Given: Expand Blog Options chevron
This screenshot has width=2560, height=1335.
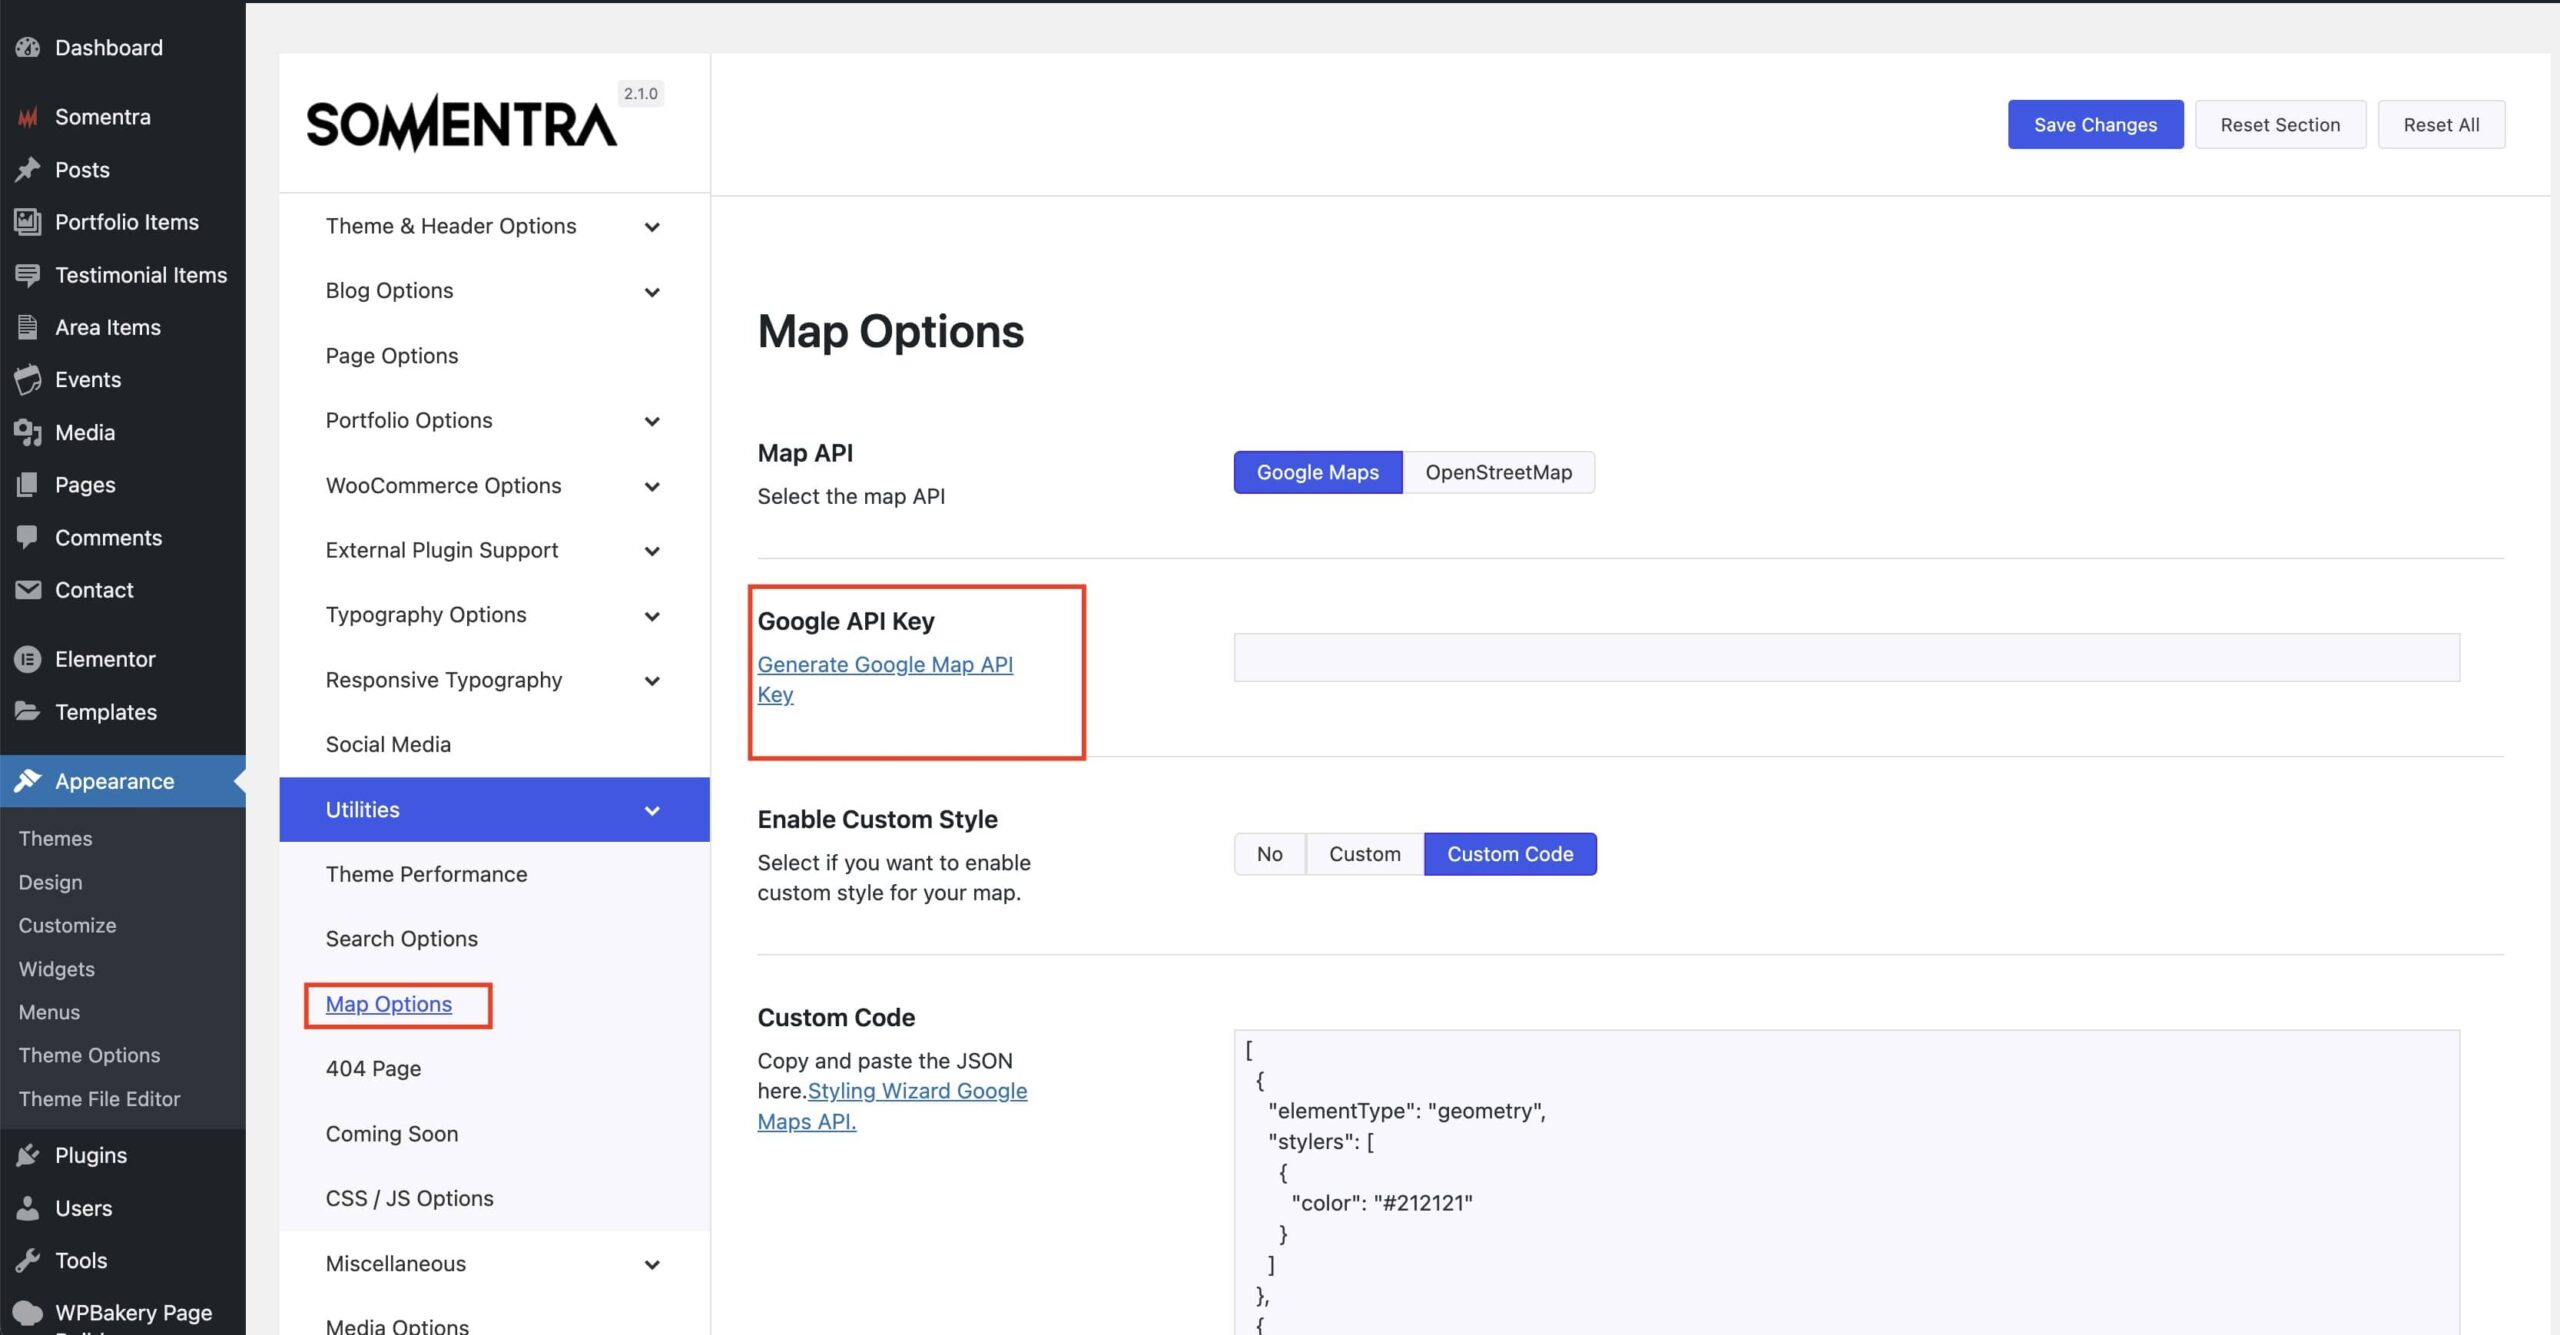Looking at the screenshot, I should click(652, 292).
